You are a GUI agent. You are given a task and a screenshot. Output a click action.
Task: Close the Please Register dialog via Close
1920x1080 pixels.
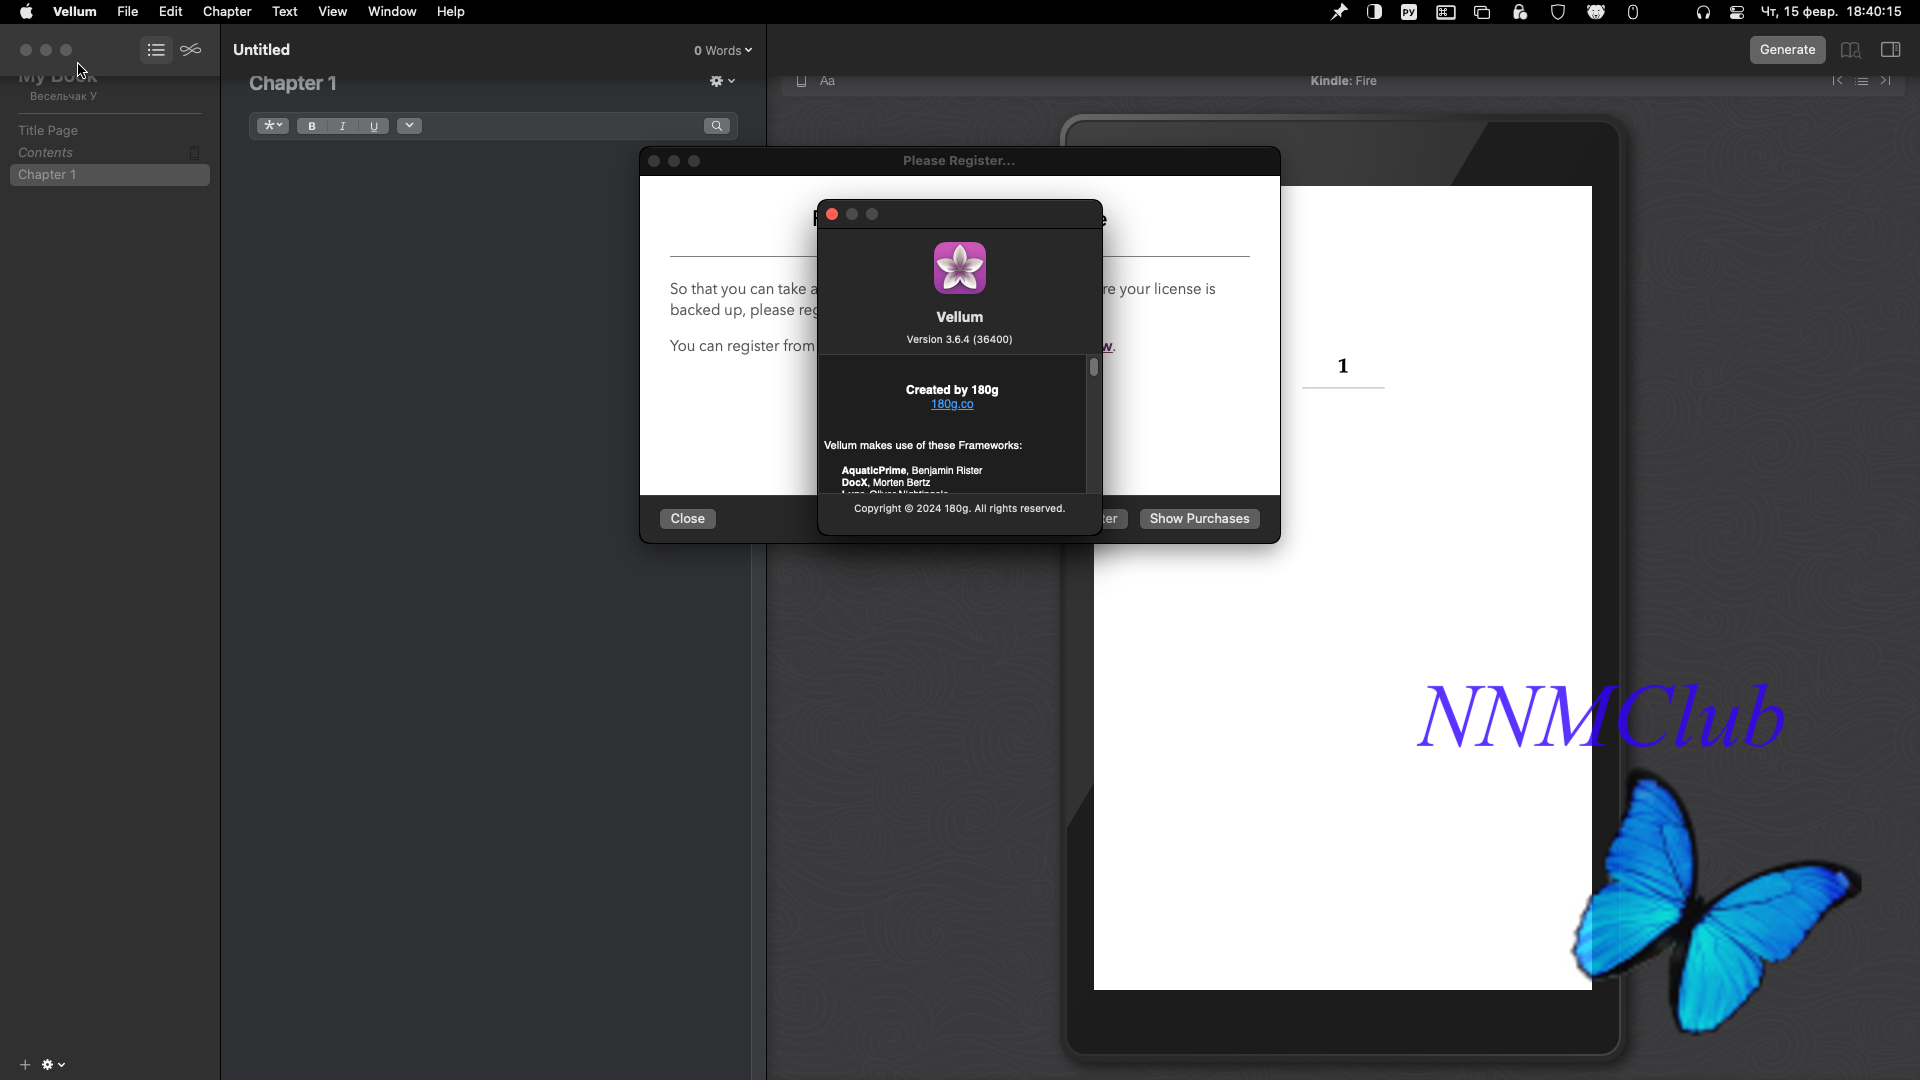[x=688, y=519]
